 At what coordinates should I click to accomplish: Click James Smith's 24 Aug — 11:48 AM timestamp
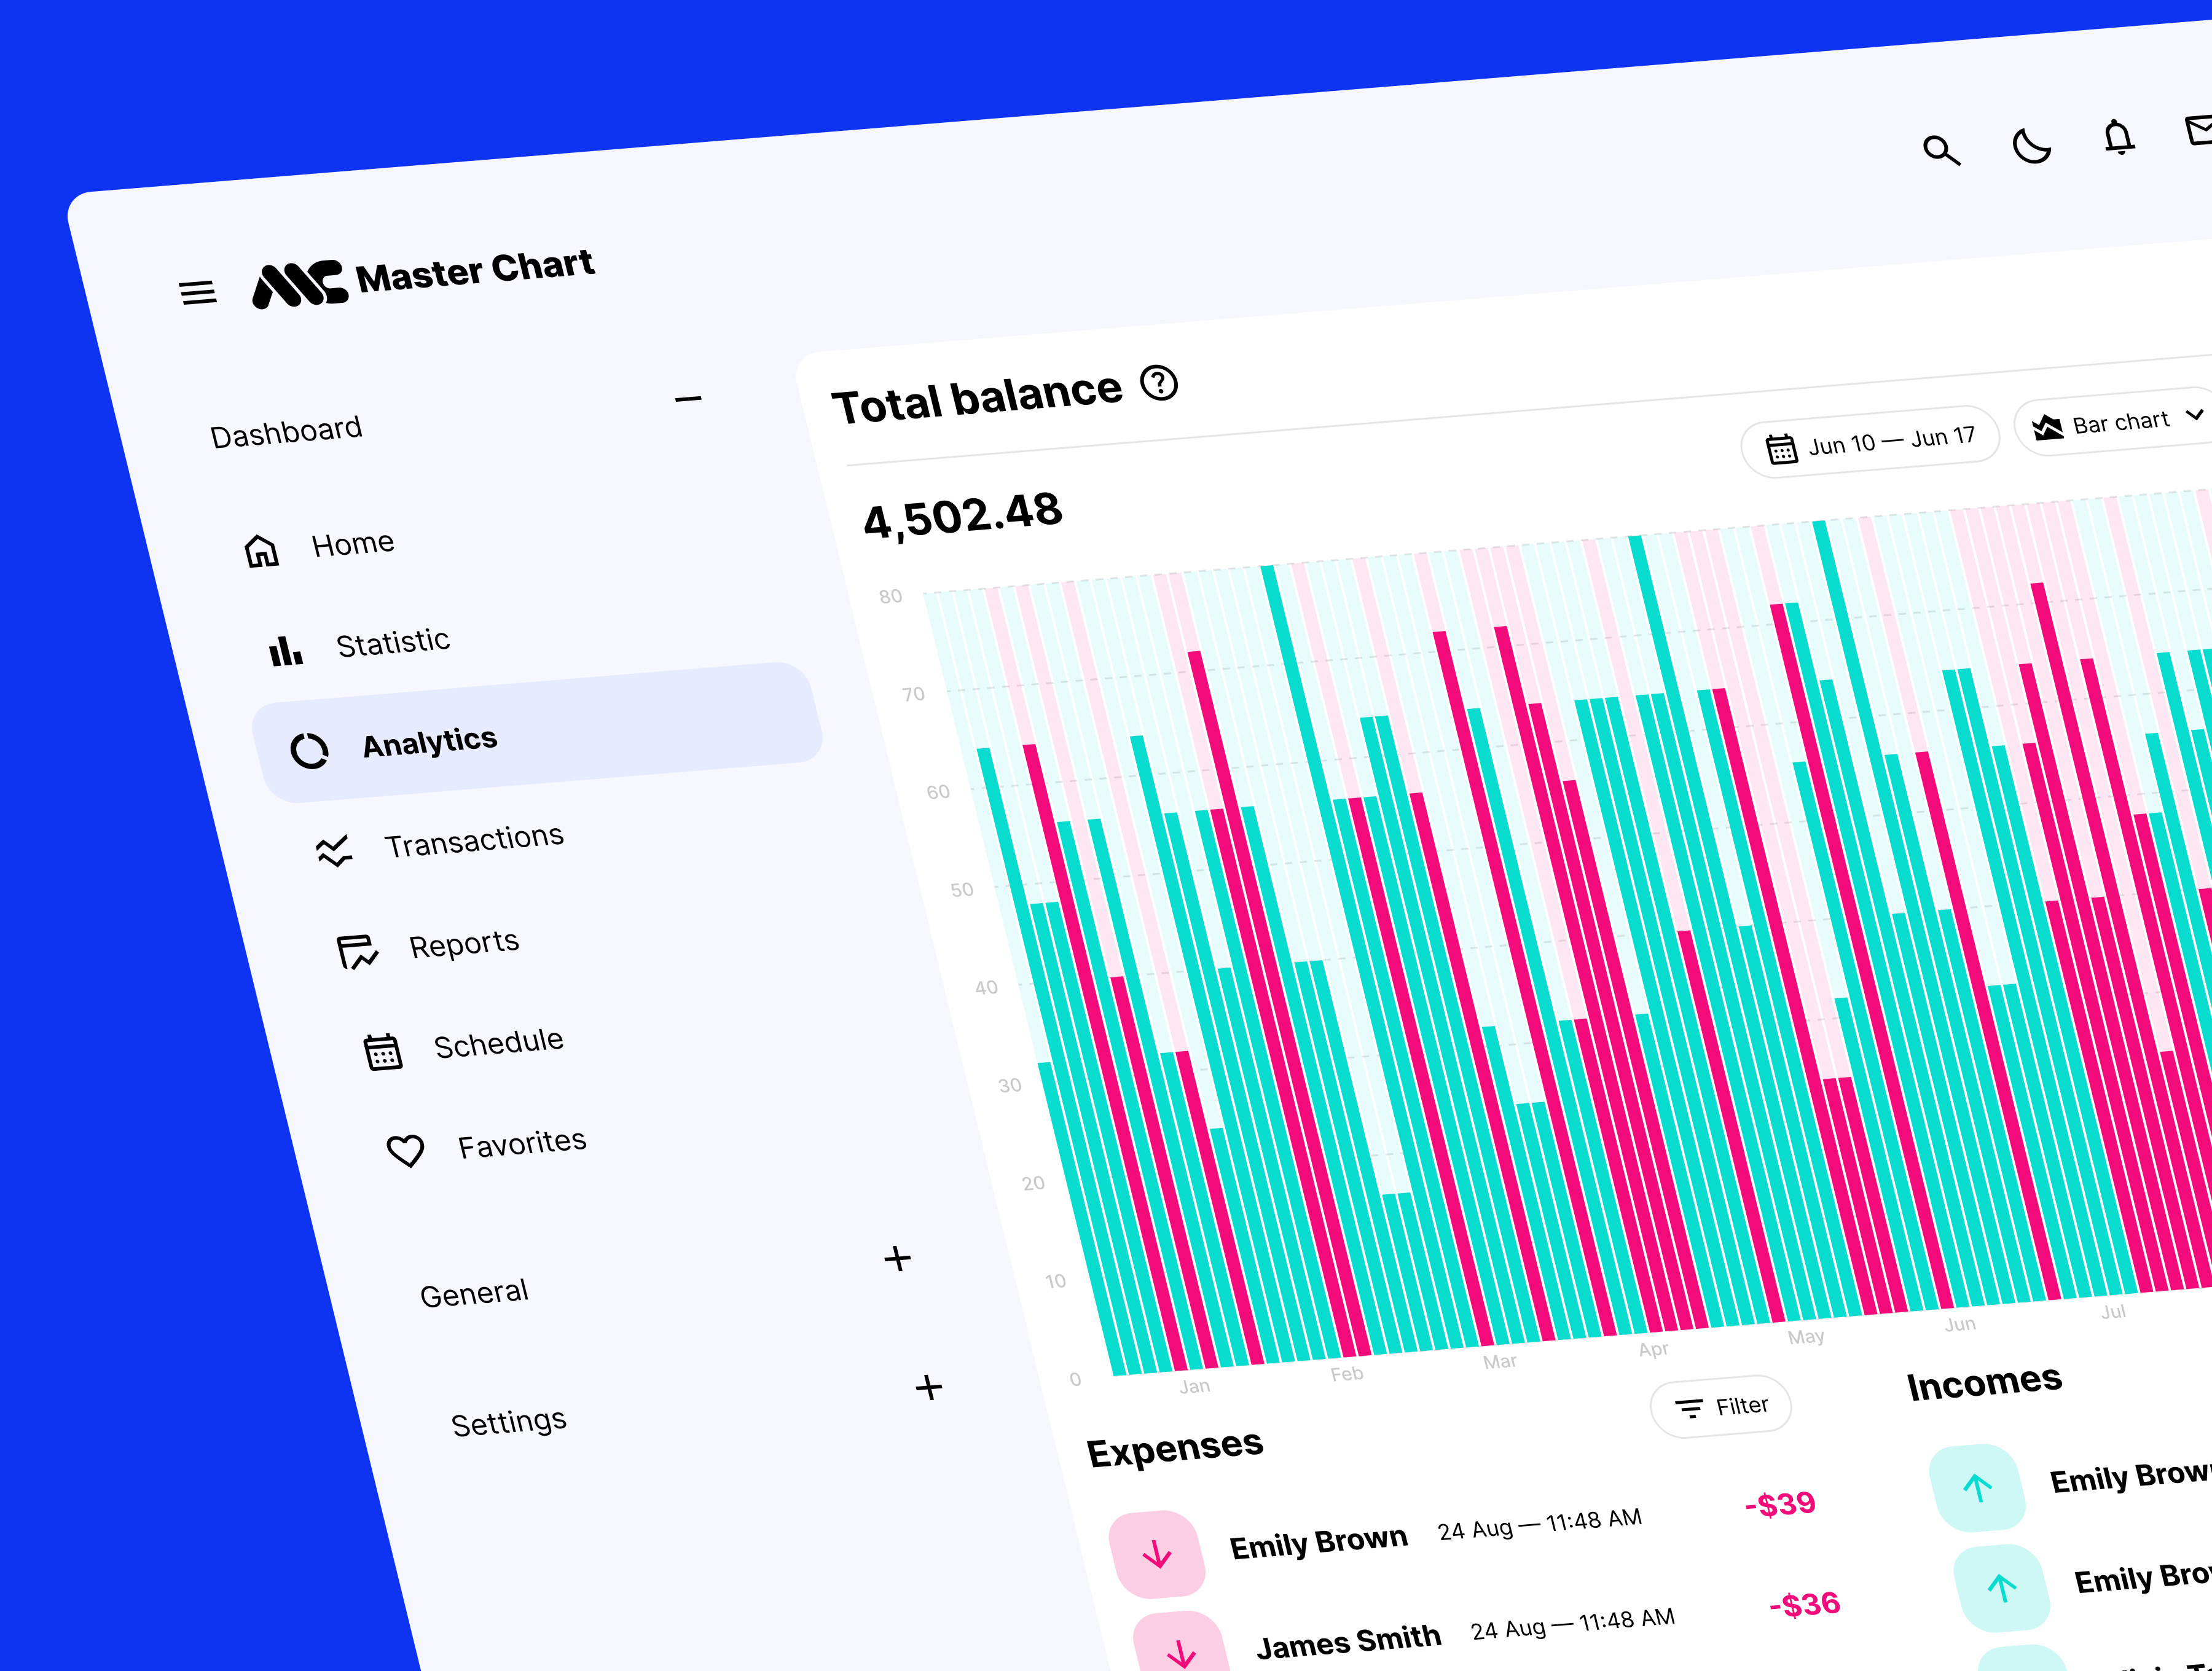coord(1572,1624)
